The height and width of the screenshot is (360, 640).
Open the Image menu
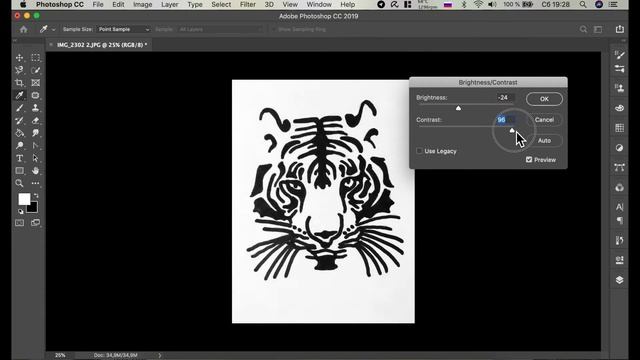pos(142,4)
